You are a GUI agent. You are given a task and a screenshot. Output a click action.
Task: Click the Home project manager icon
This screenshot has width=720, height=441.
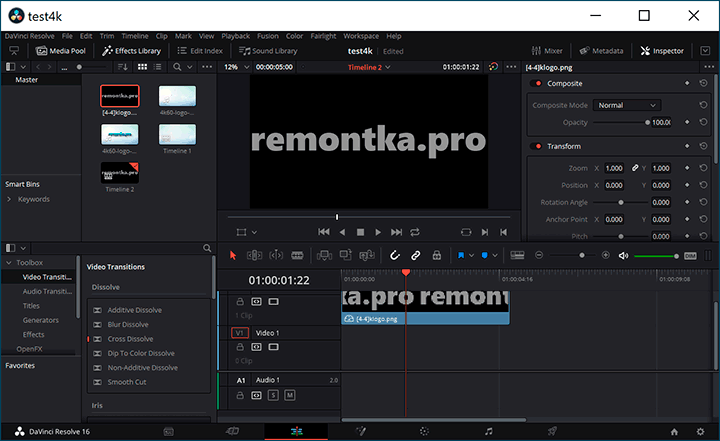click(674, 432)
